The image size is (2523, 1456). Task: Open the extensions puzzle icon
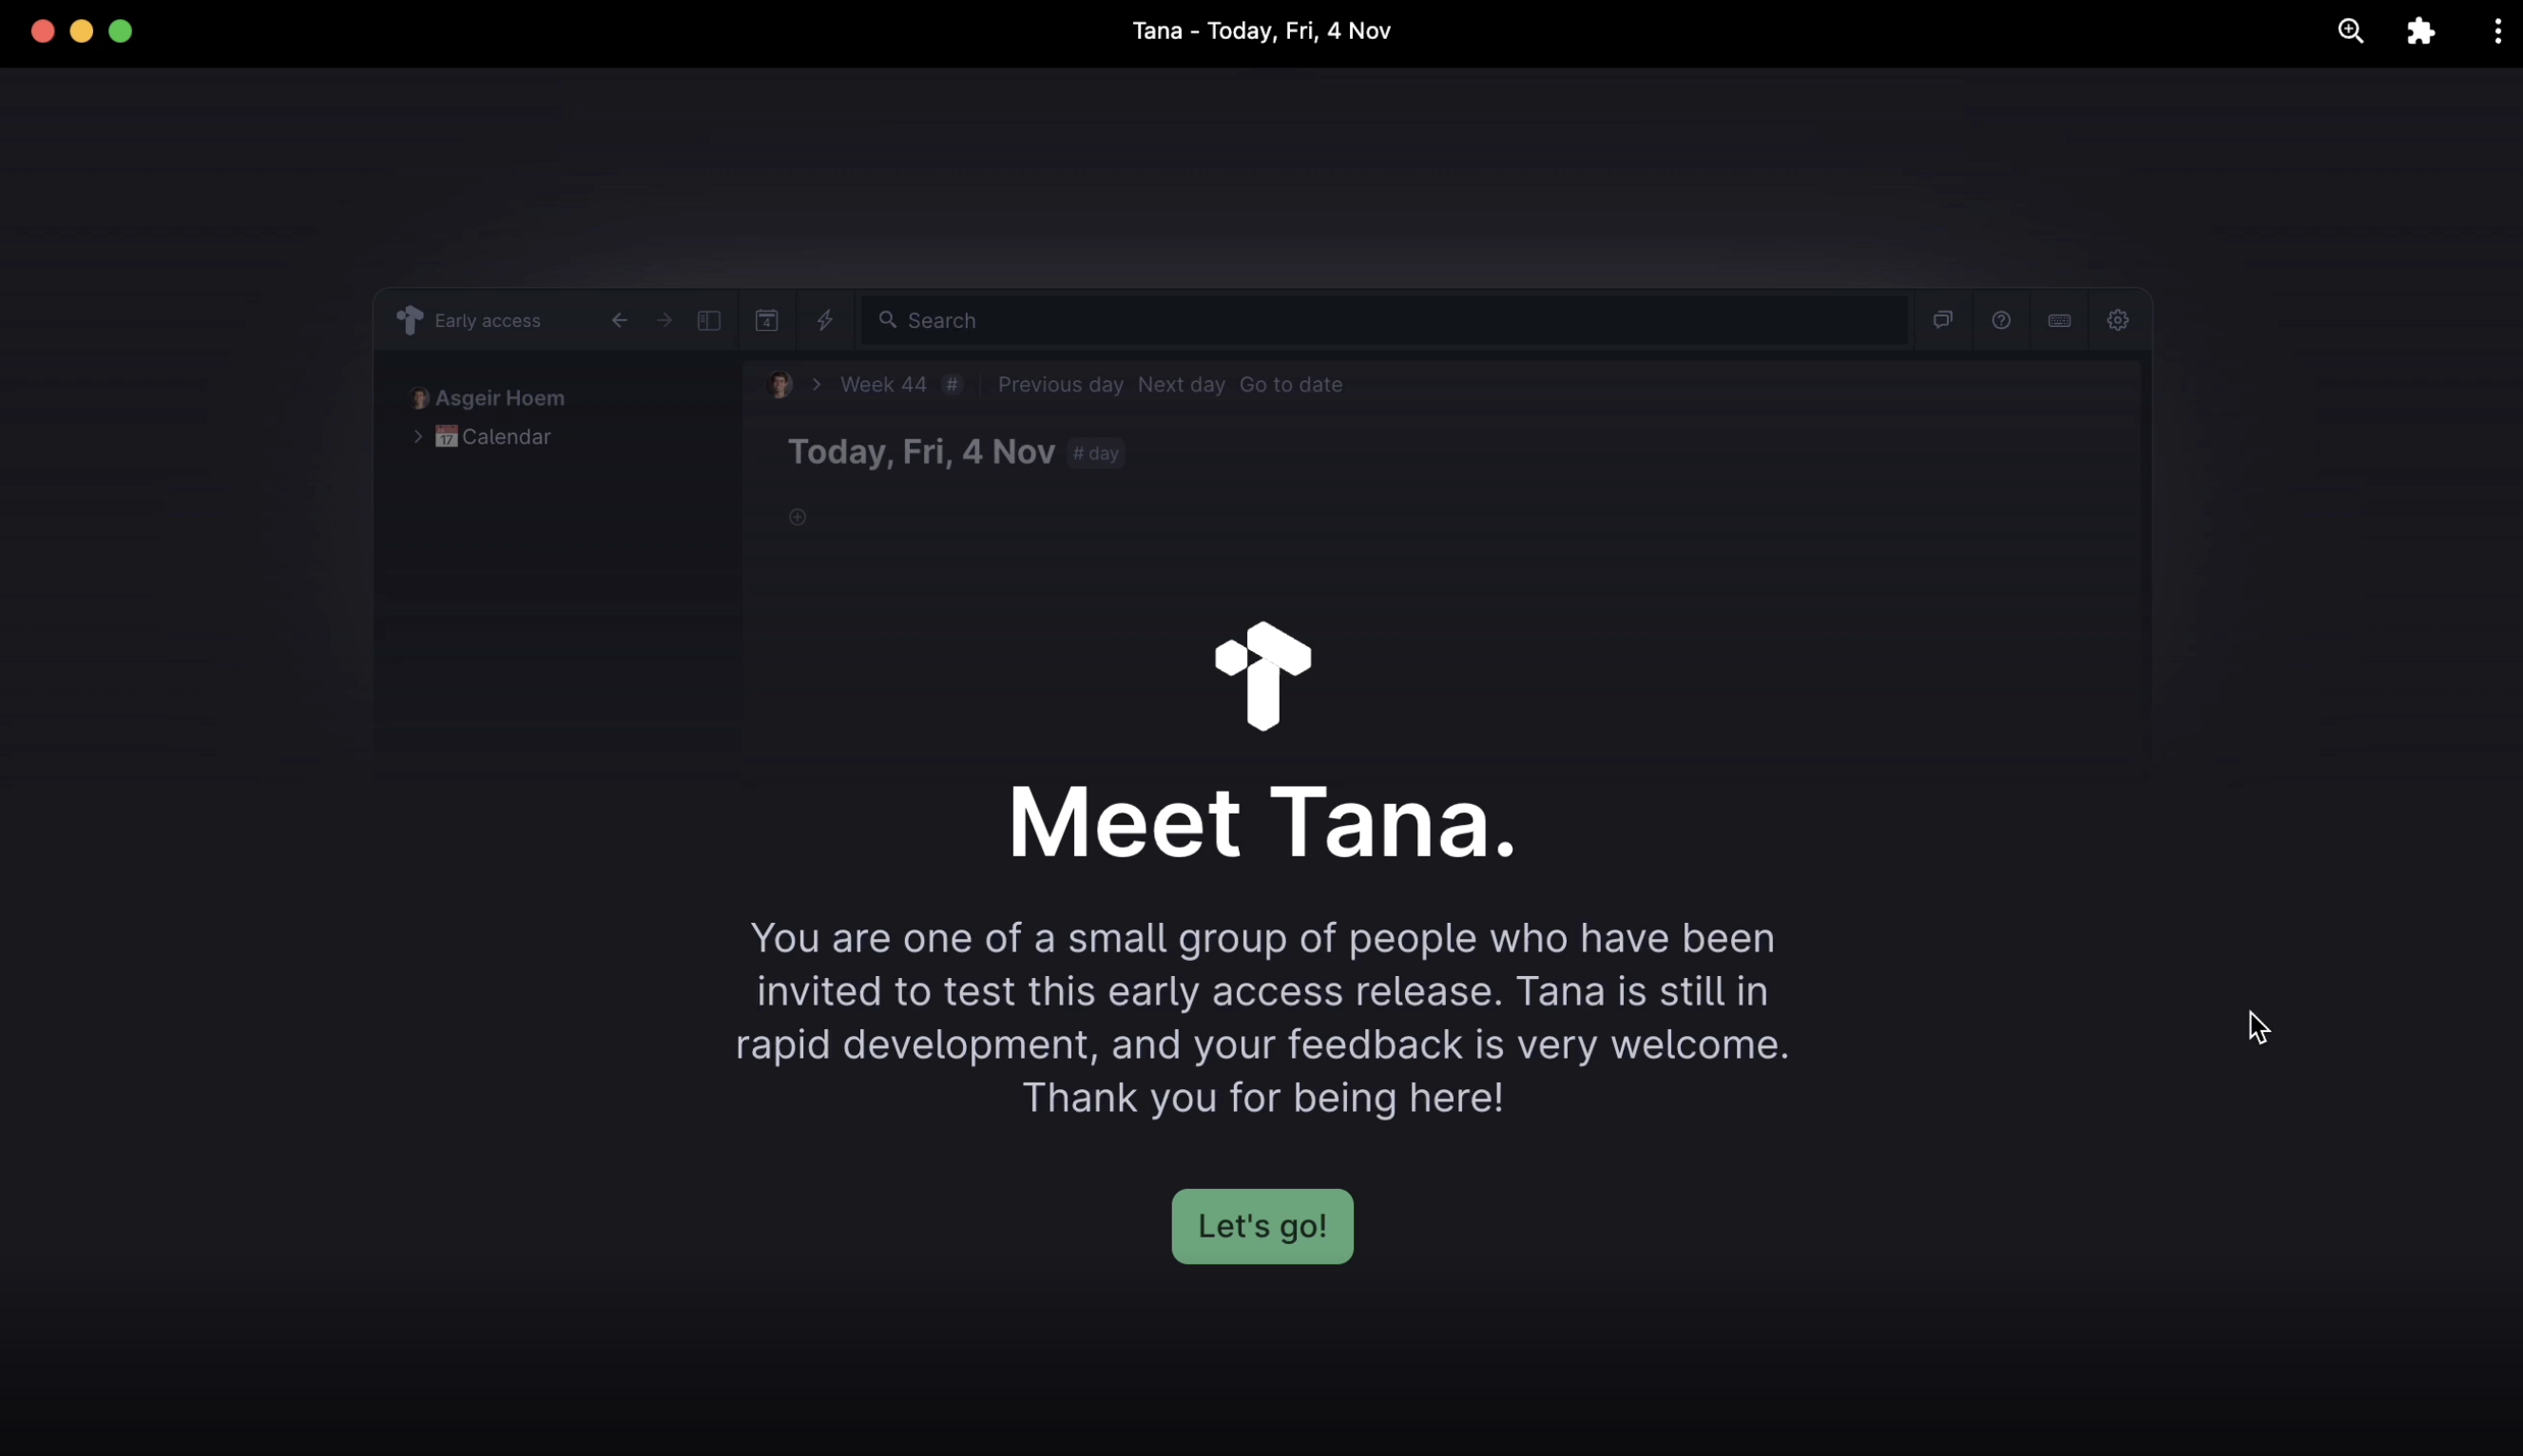tap(2421, 31)
